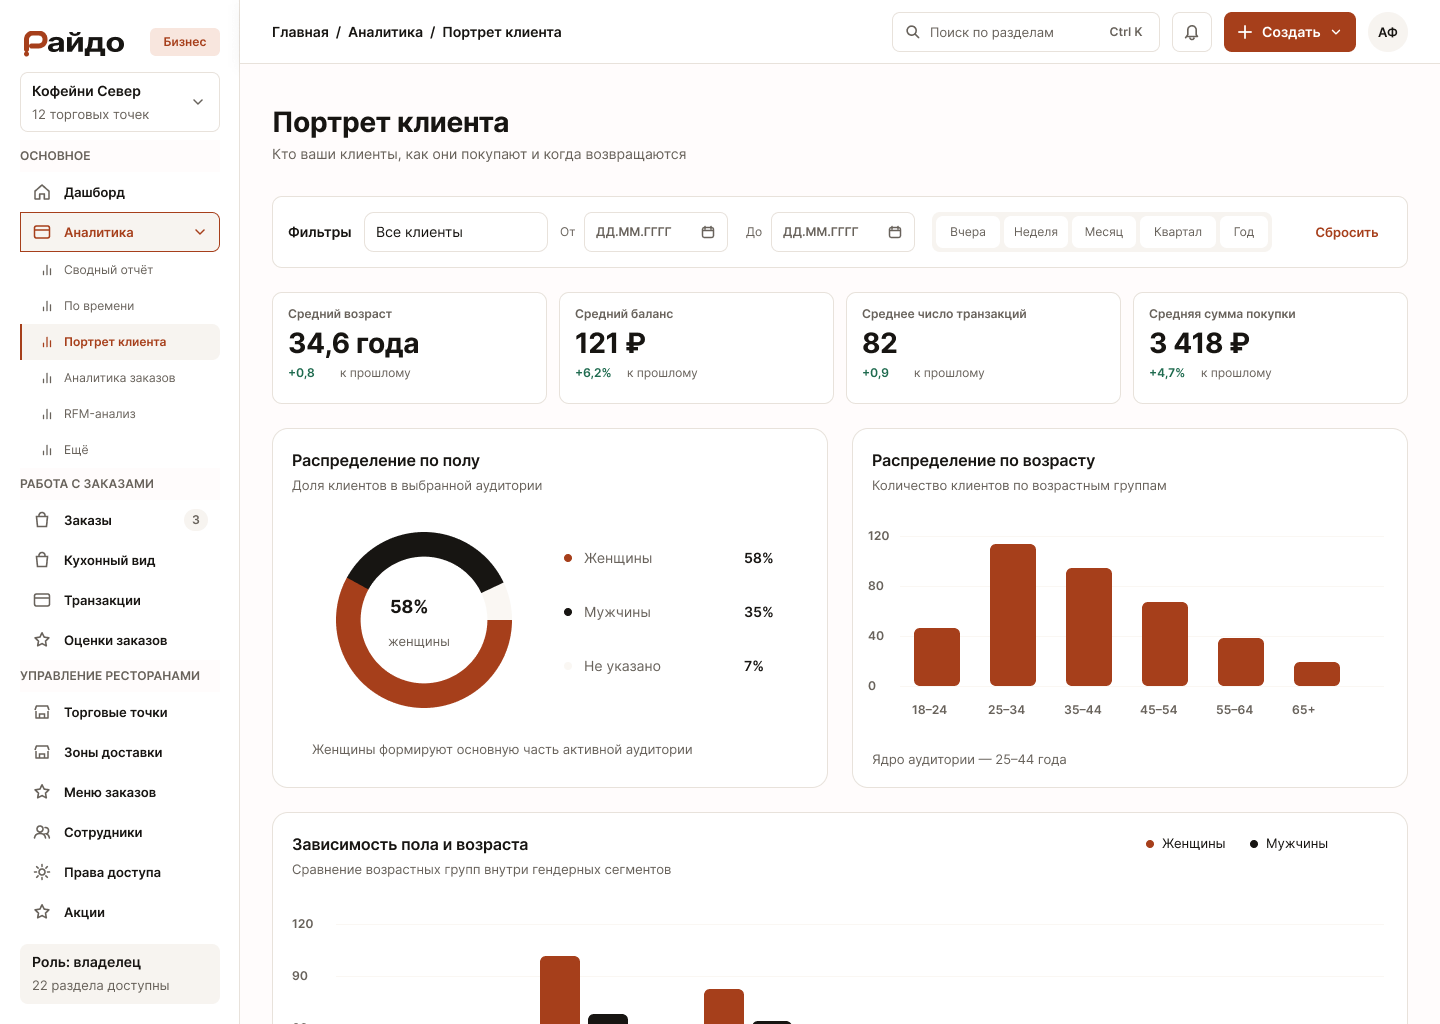Open Портрет клиента submenu item

pyautogui.click(x=120, y=342)
